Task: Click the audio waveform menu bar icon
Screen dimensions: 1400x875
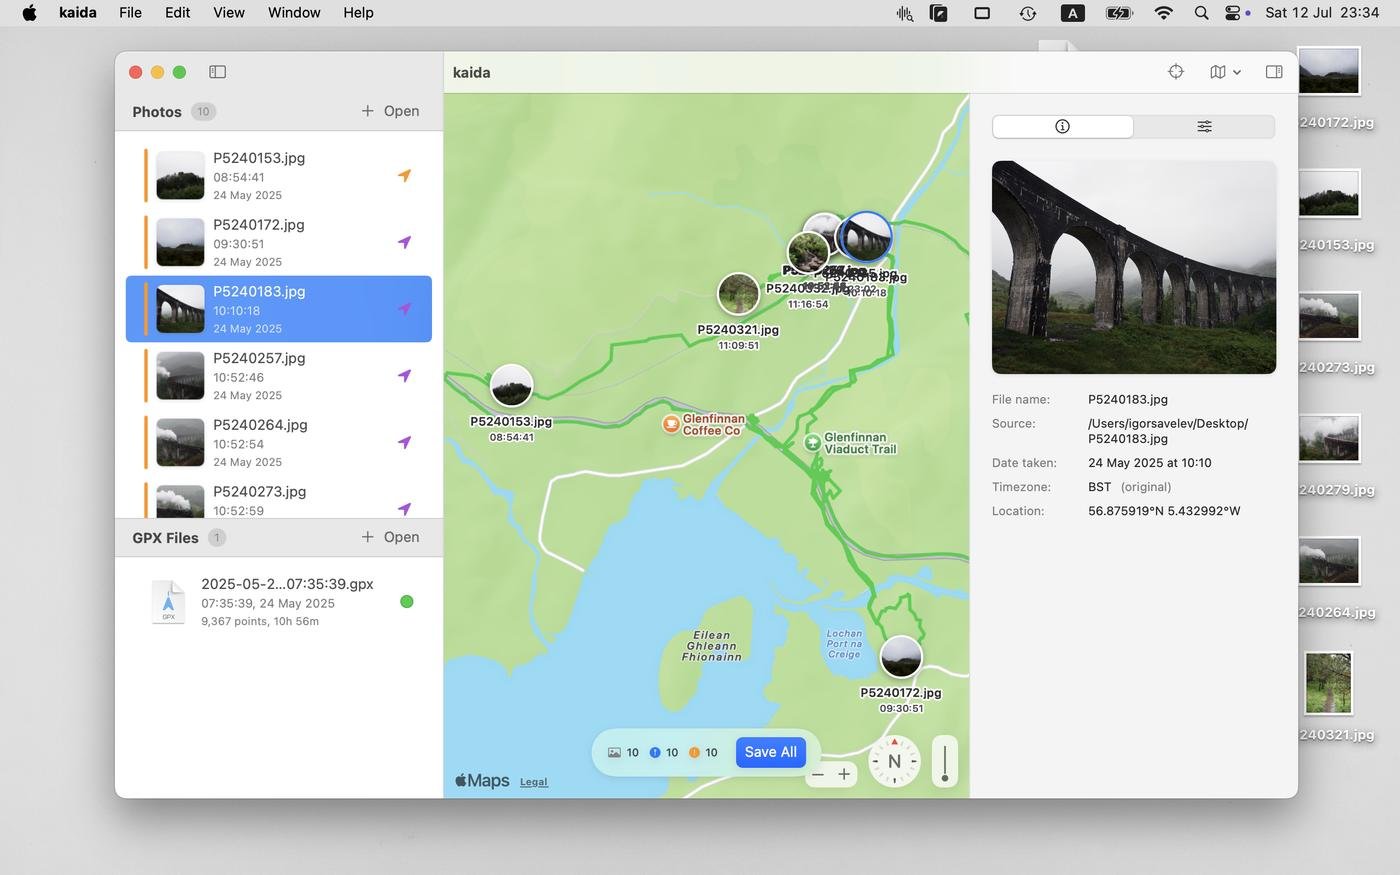Action: pyautogui.click(x=904, y=13)
